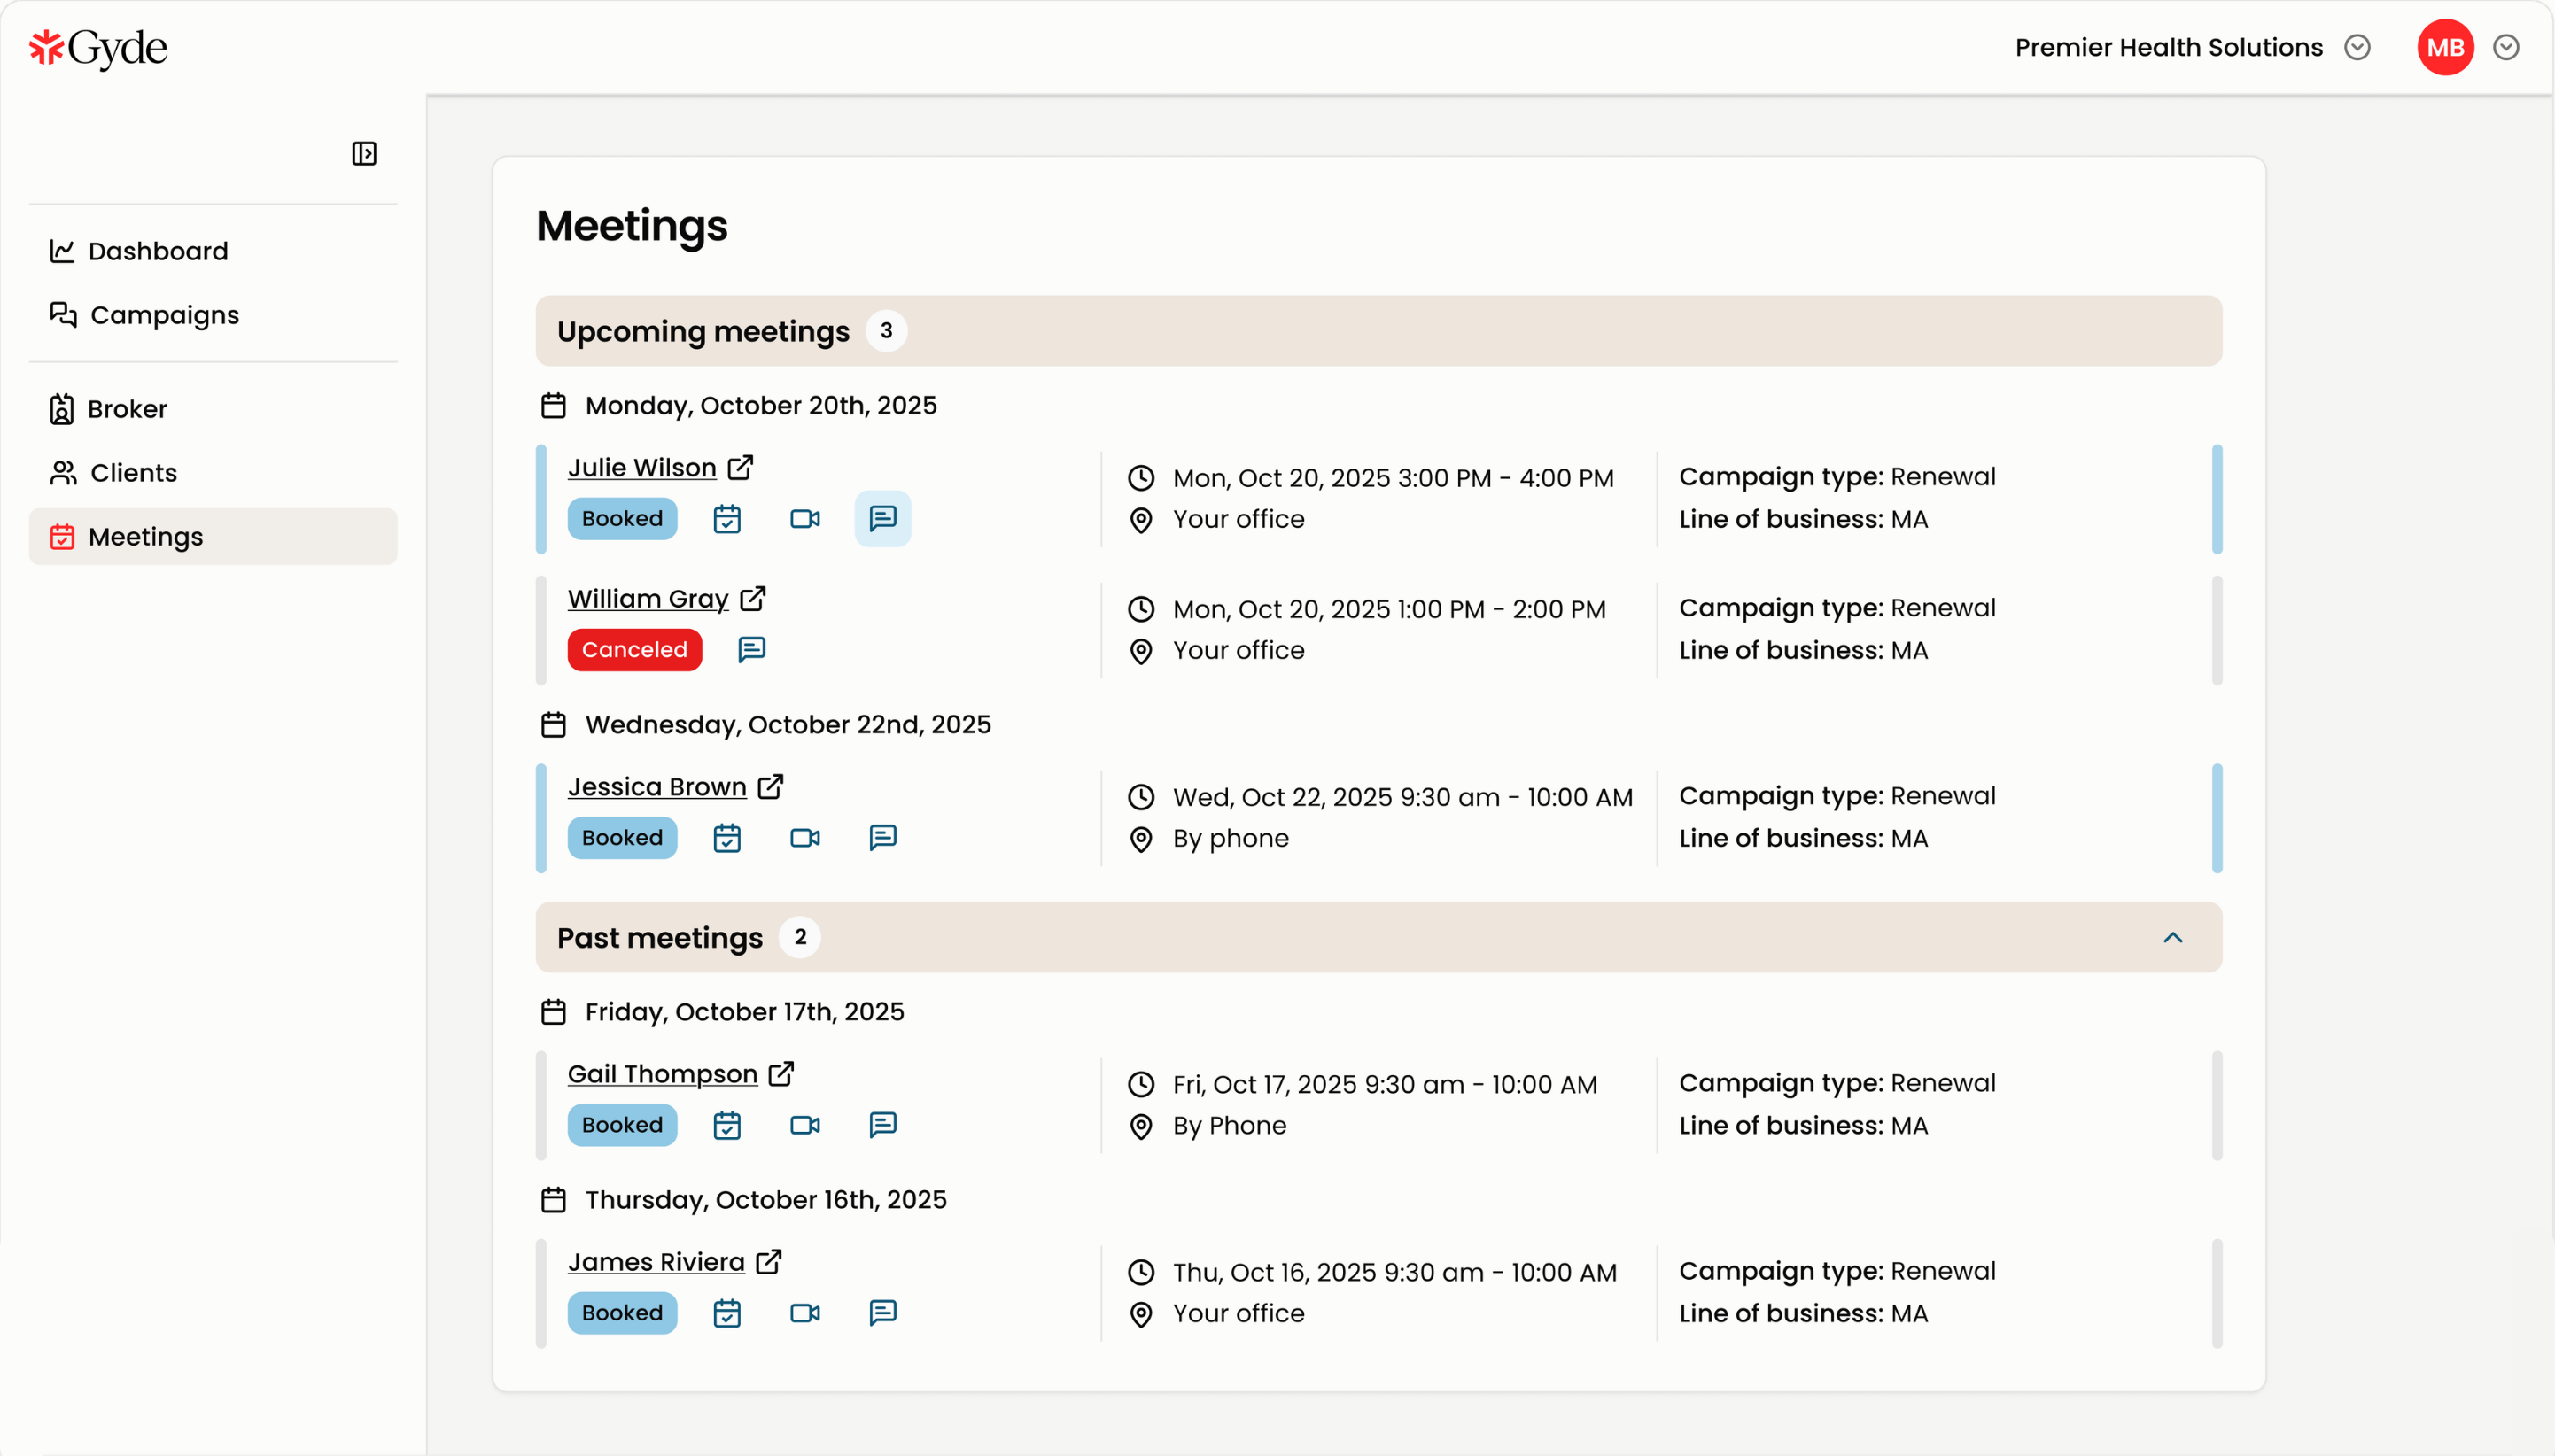Click the Upcoming meetings count badge
The width and height of the screenshot is (2555, 1456).
[x=886, y=330]
